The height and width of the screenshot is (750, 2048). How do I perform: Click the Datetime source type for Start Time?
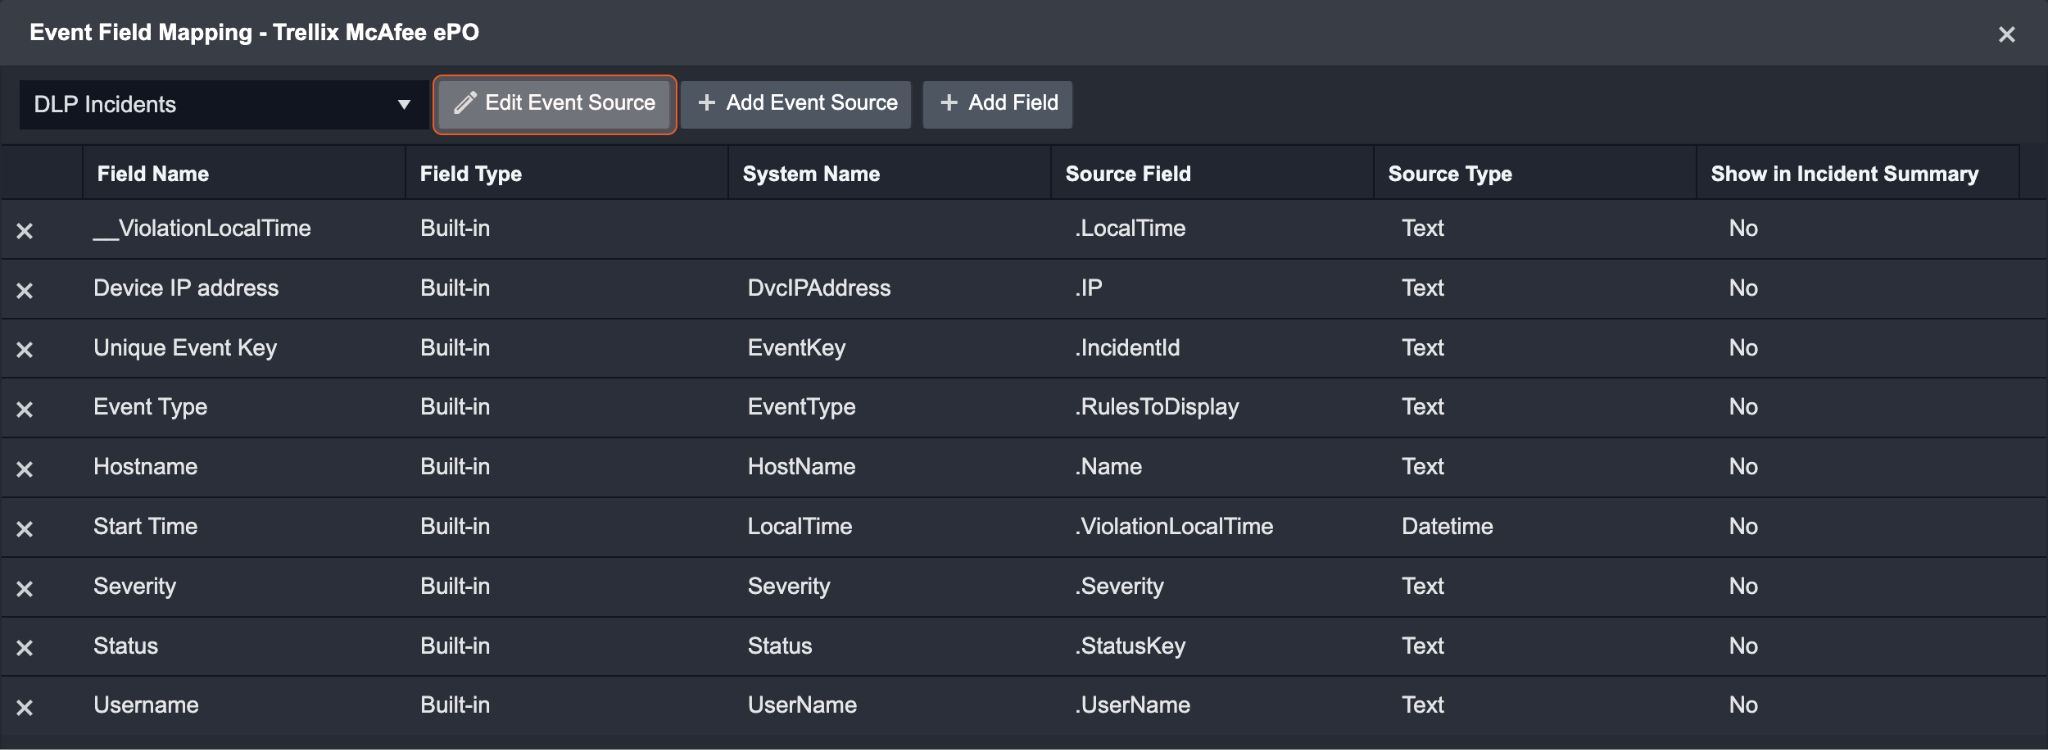[1447, 527]
